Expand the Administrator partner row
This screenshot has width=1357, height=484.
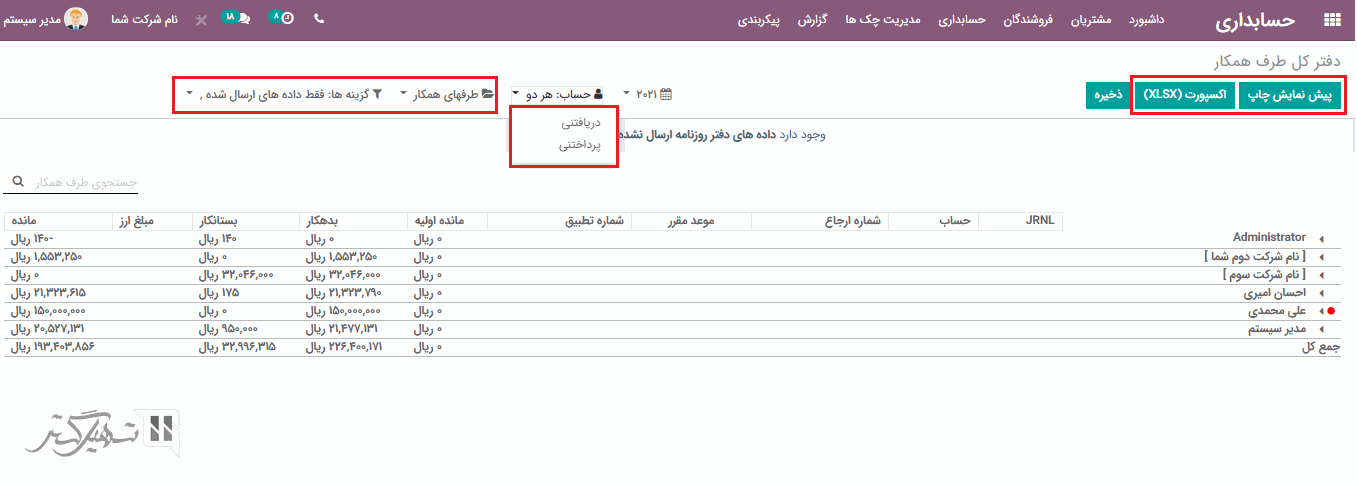(1322, 238)
